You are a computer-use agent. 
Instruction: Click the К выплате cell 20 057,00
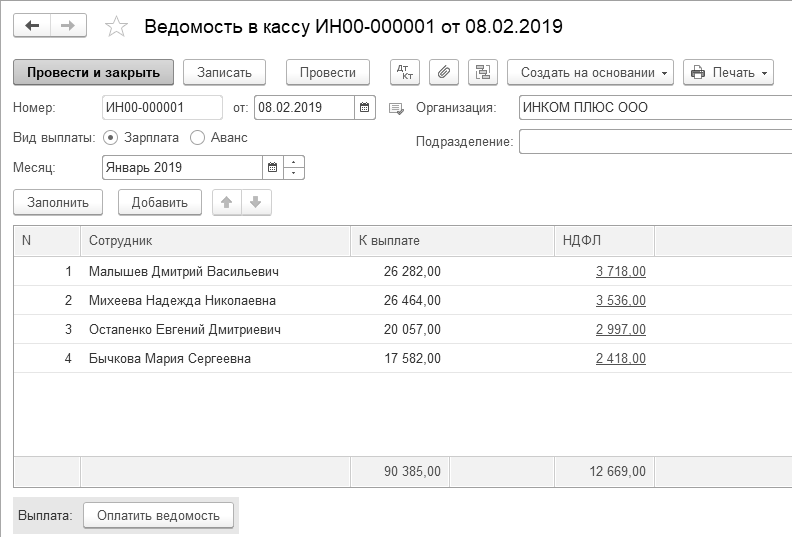coord(412,329)
